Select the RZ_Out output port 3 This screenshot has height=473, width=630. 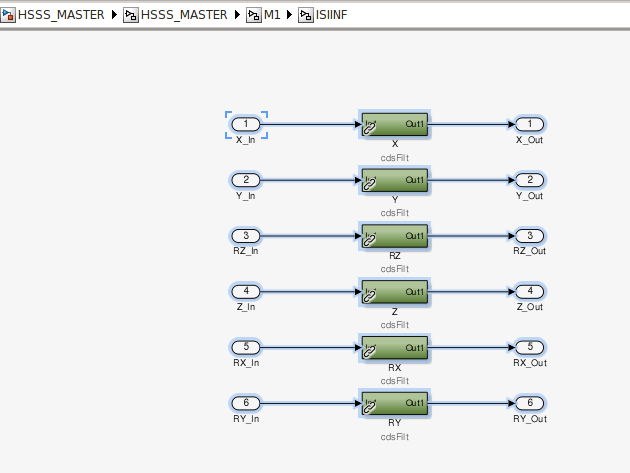(530, 236)
